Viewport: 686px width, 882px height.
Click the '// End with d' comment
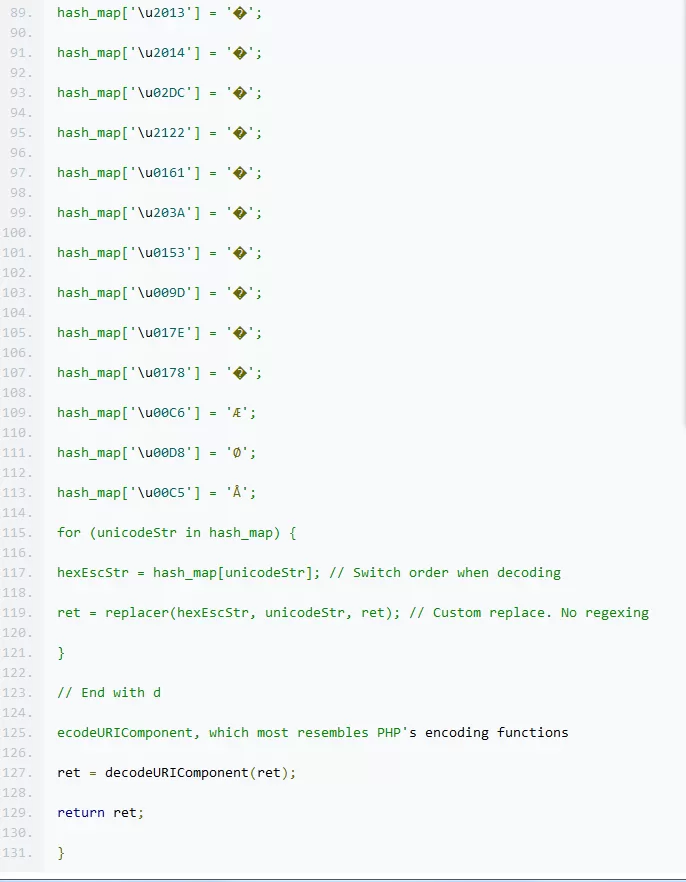click(x=109, y=692)
